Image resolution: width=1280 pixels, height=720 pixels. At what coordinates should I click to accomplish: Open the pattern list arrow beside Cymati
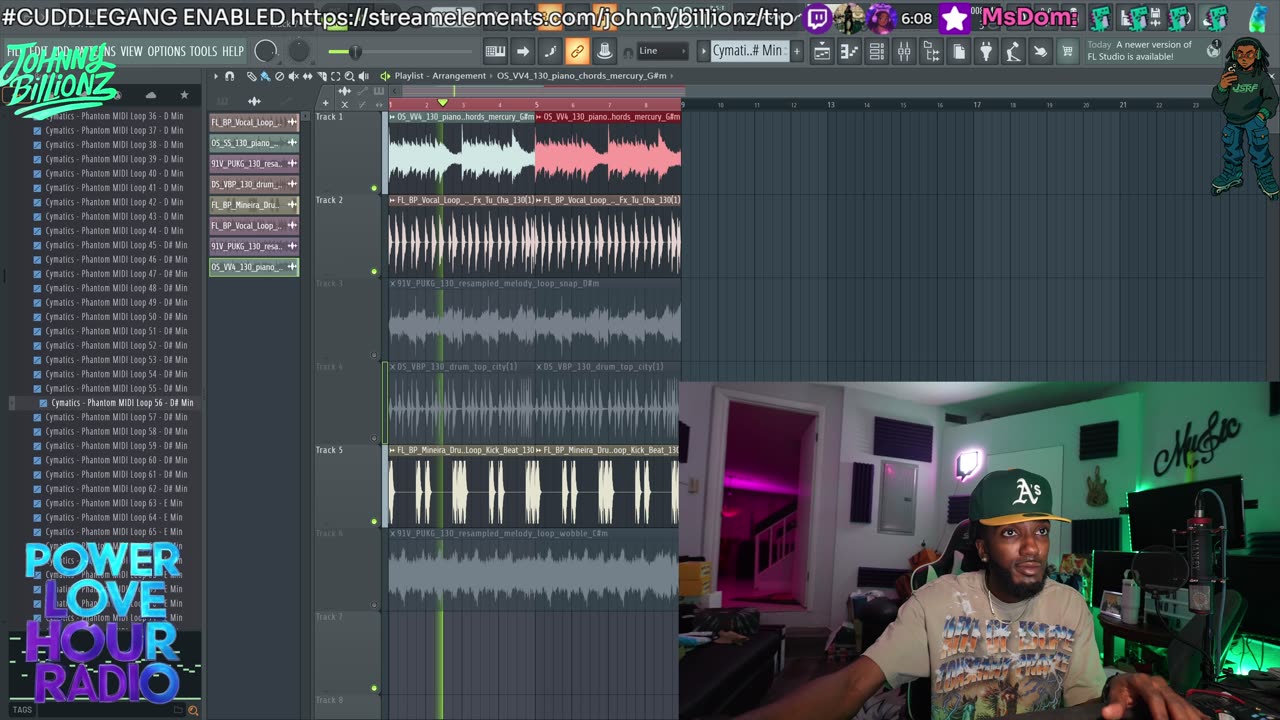click(703, 51)
